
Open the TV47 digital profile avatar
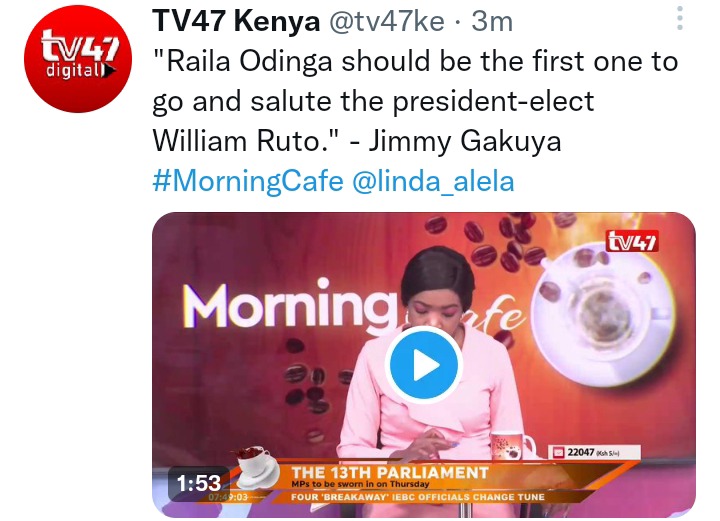coord(78,59)
